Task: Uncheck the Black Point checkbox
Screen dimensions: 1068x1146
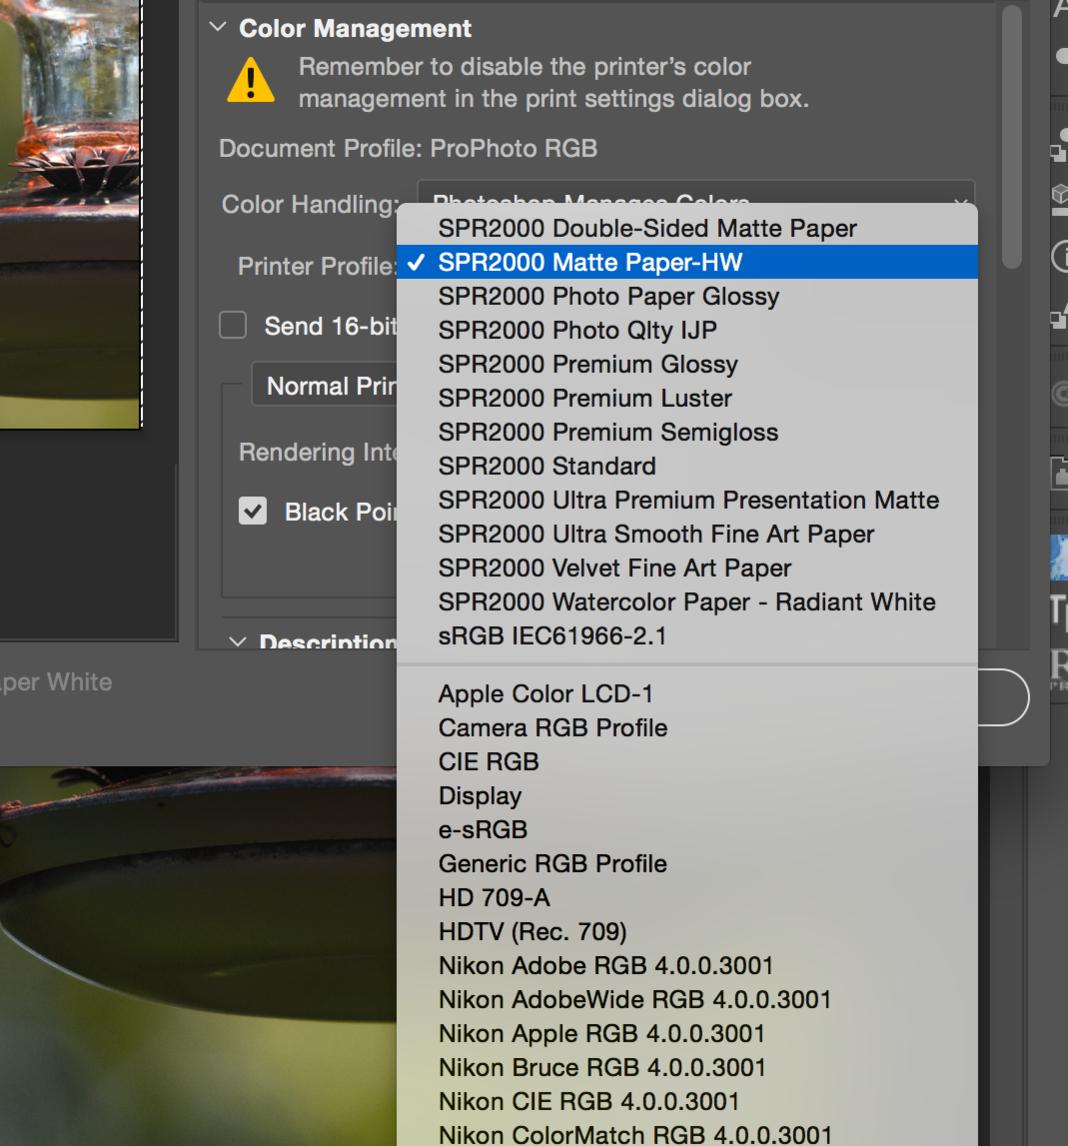Action: 253,511
